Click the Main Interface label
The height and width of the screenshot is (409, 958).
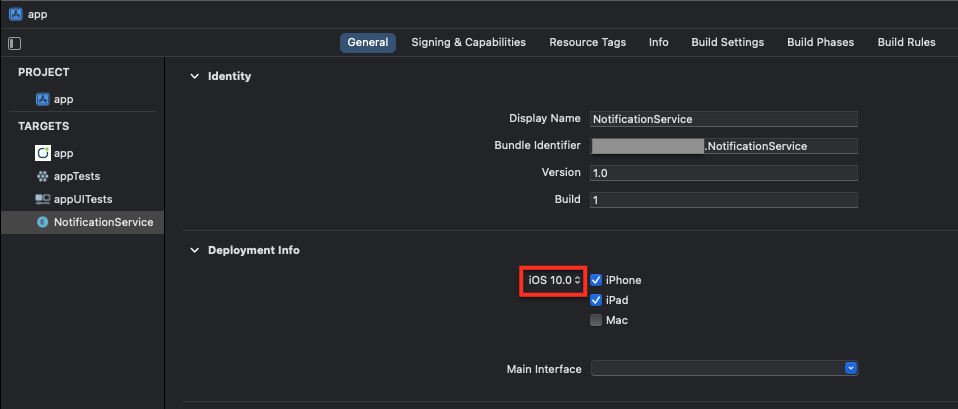(544, 369)
